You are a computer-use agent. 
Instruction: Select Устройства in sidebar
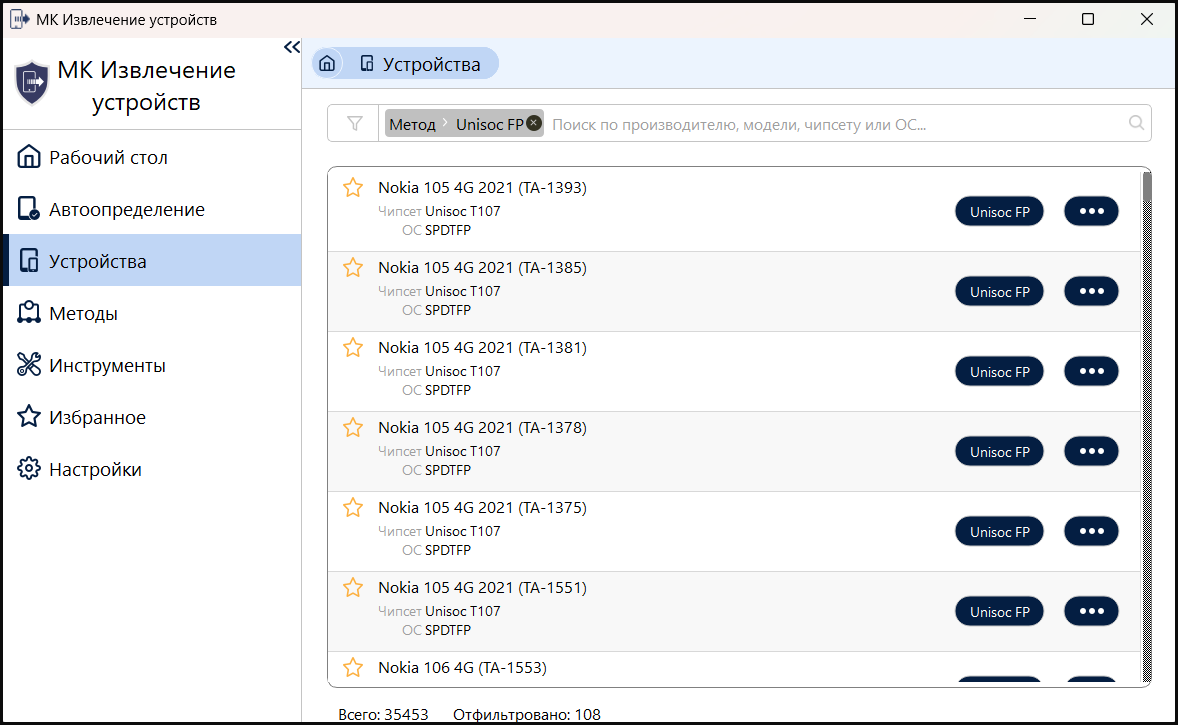pyautogui.click(x=152, y=261)
